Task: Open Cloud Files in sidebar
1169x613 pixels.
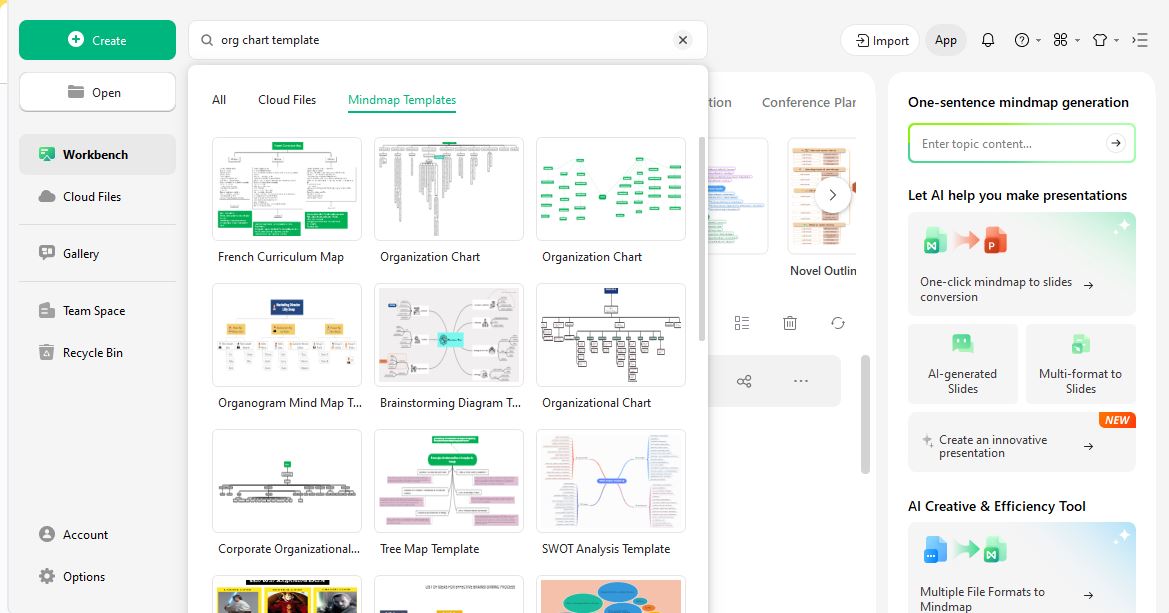Action: (97, 197)
